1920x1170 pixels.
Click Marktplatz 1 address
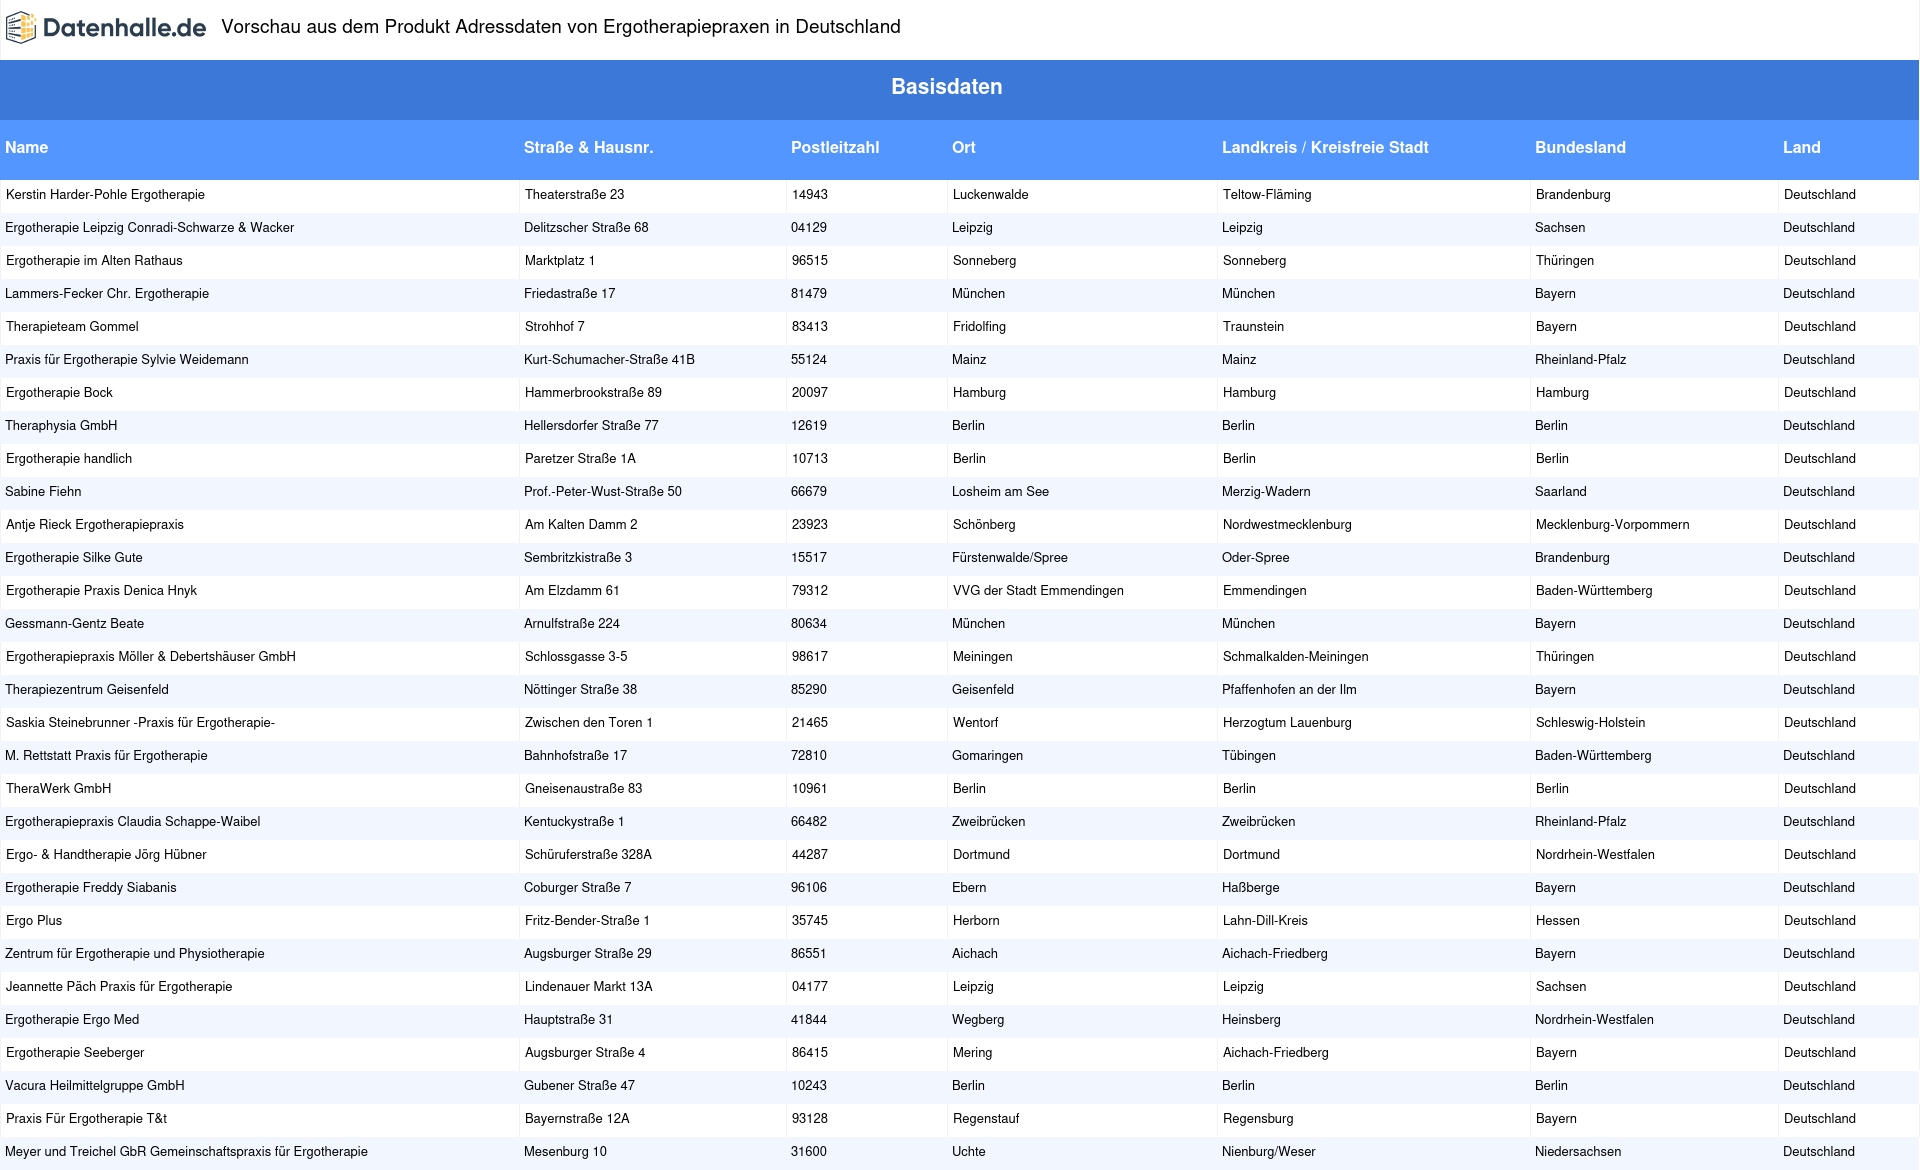(560, 261)
